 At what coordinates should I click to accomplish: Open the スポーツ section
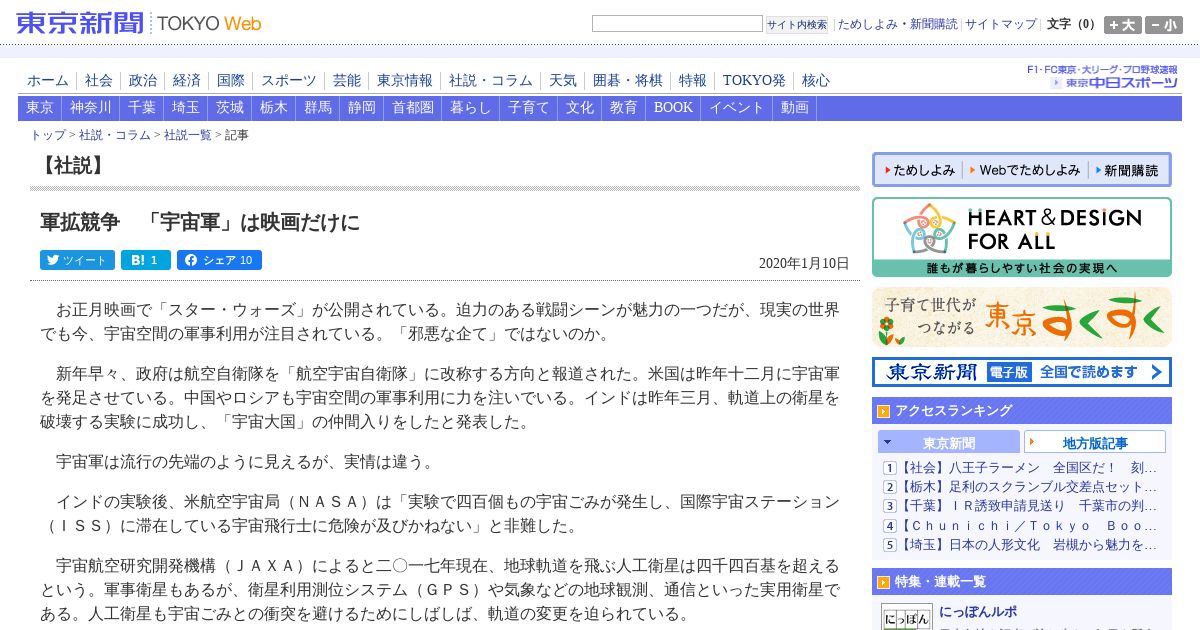(x=289, y=80)
